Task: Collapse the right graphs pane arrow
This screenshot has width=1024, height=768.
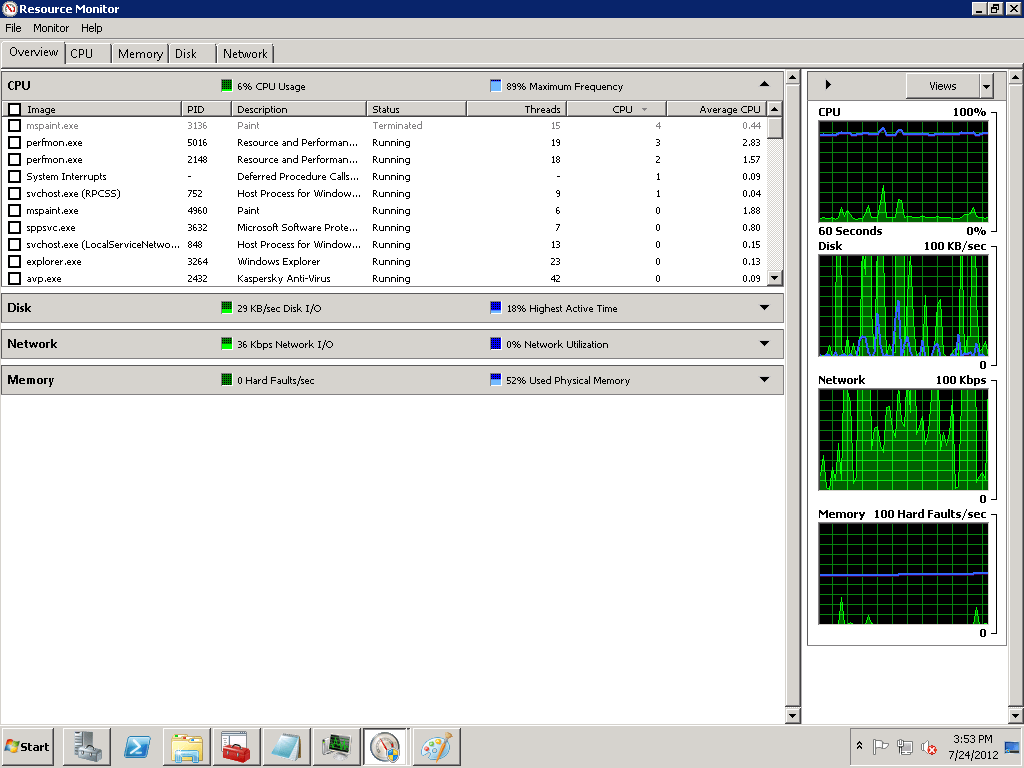Action: pyautogui.click(x=828, y=86)
